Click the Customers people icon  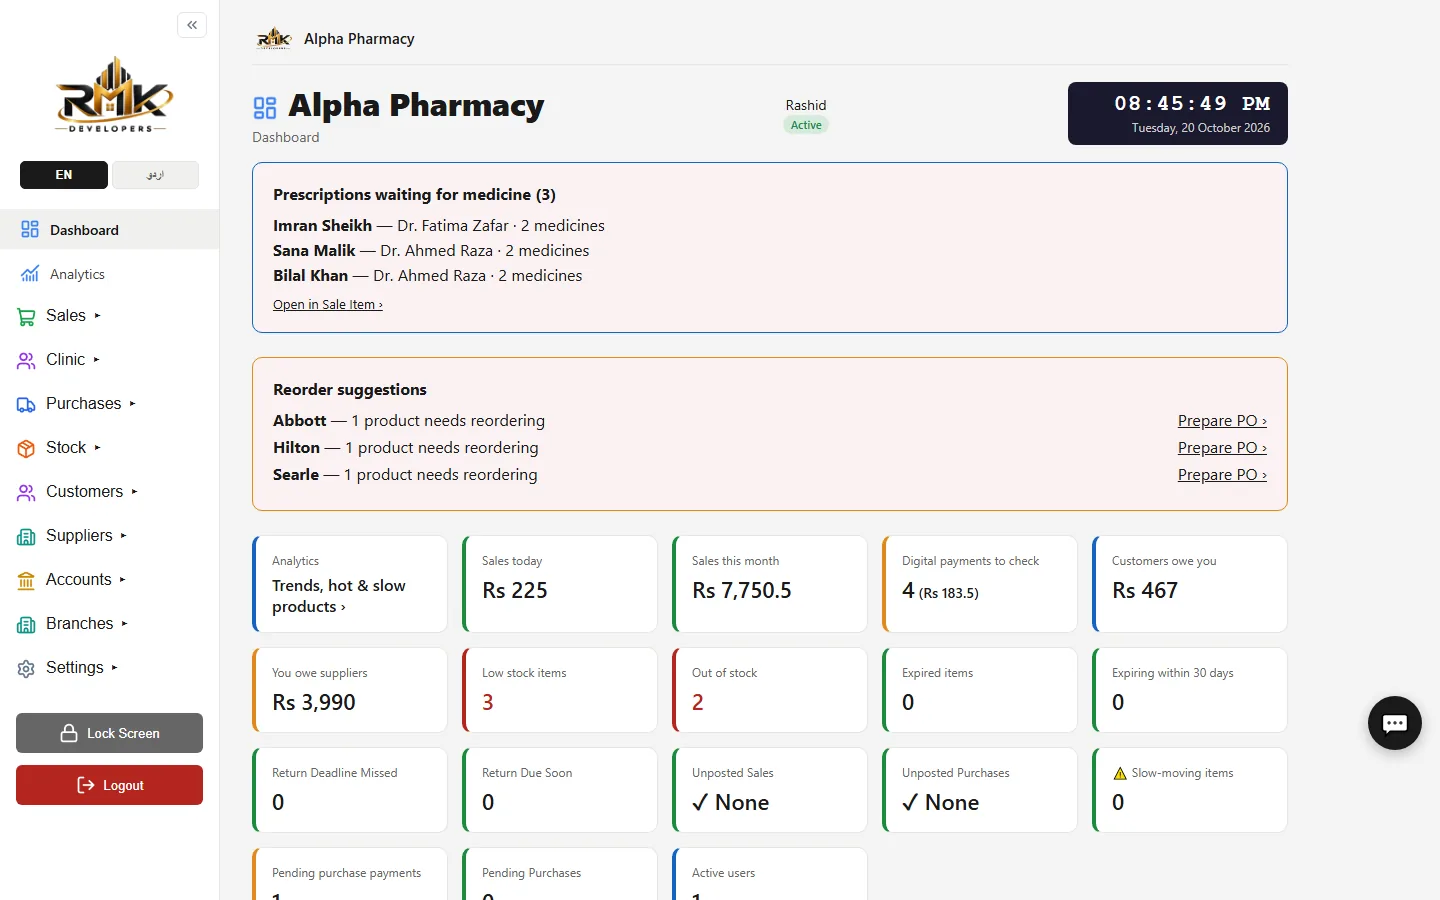[x=26, y=493]
